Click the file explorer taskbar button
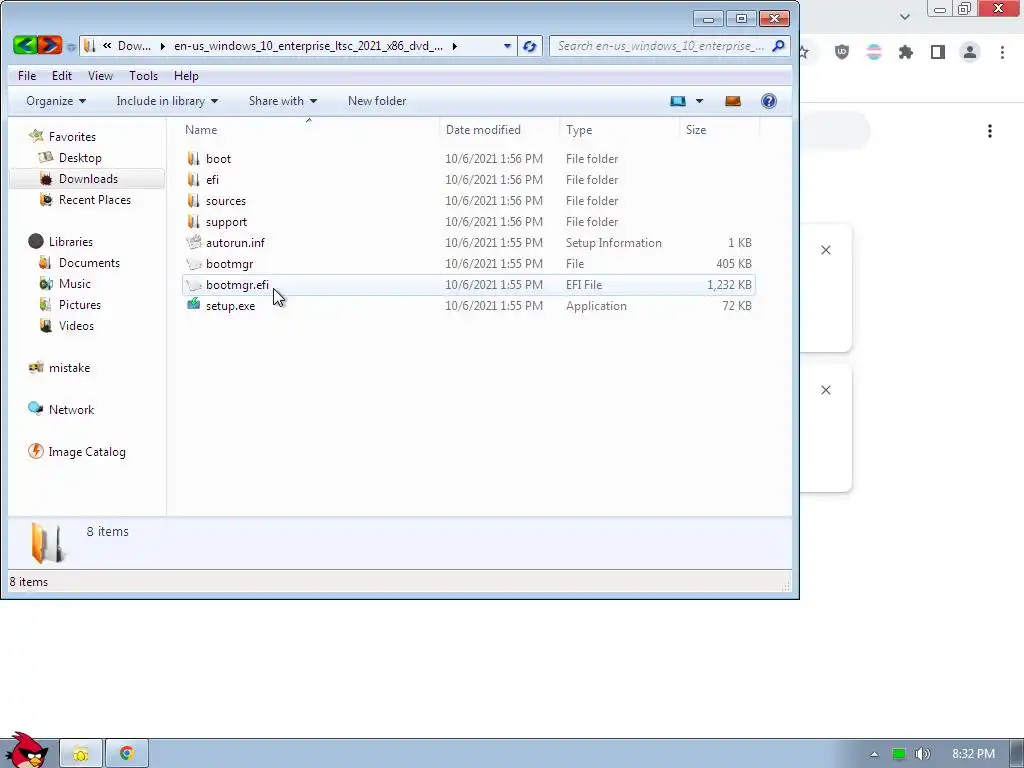 pyautogui.click(x=81, y=754)
